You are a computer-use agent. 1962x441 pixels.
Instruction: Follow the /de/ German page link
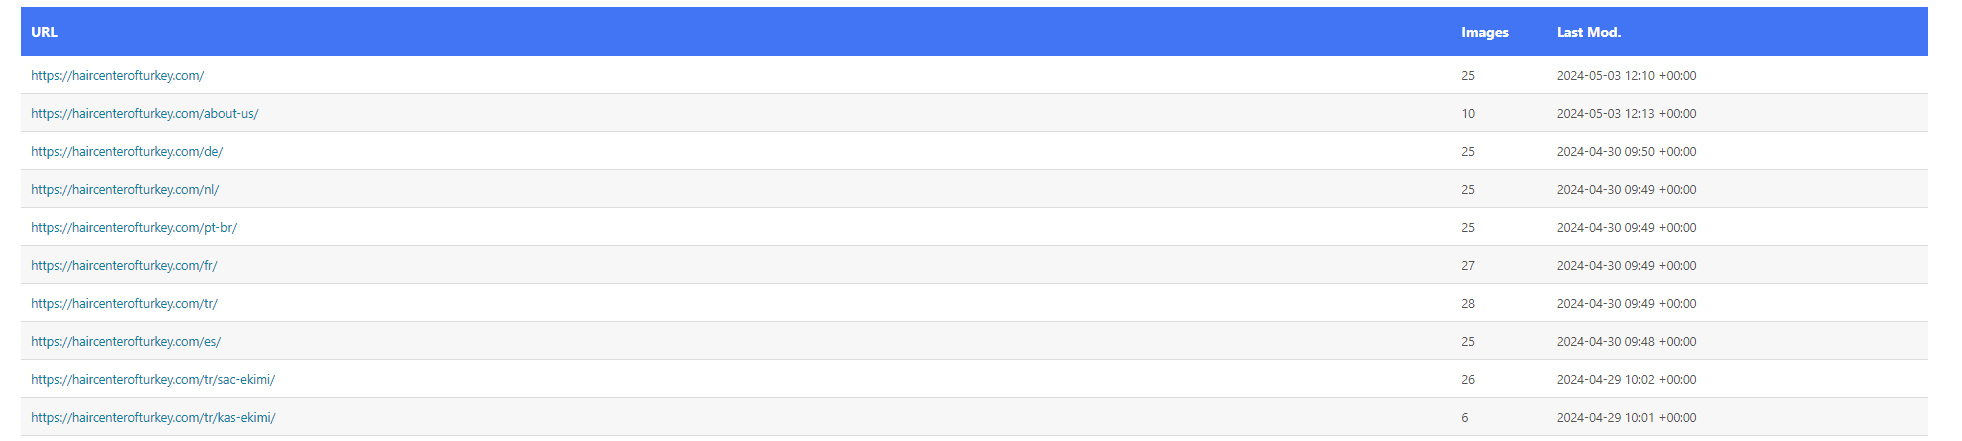tap(127, 152)
